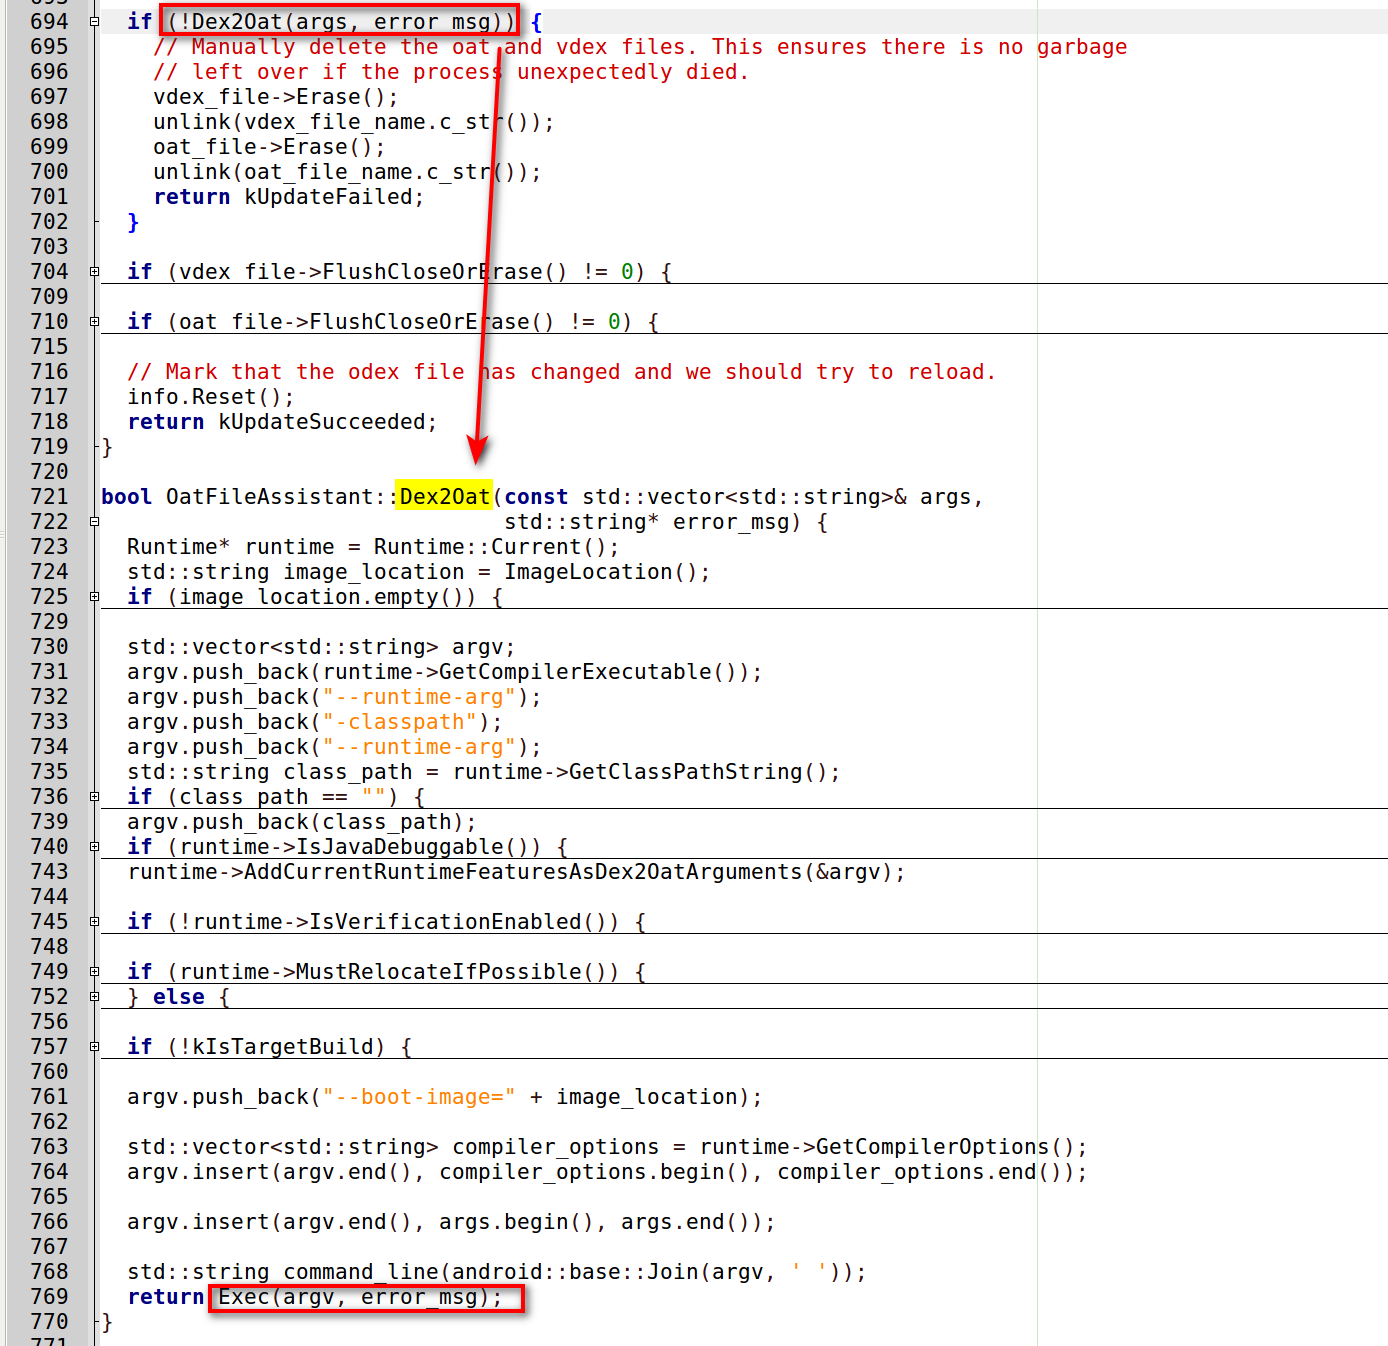Click "--runtime-arg" string on line 734

(419, 747)
